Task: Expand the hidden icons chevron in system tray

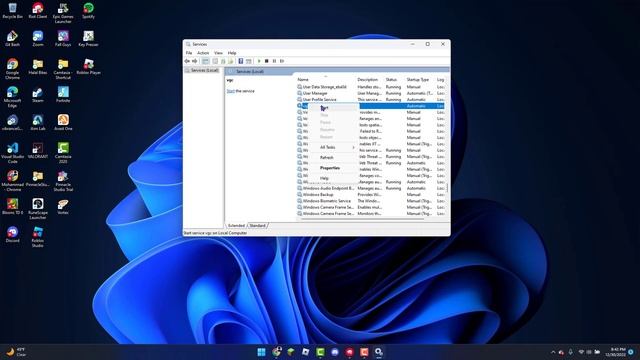Action: pyautogui.click(x=553, y=352)
